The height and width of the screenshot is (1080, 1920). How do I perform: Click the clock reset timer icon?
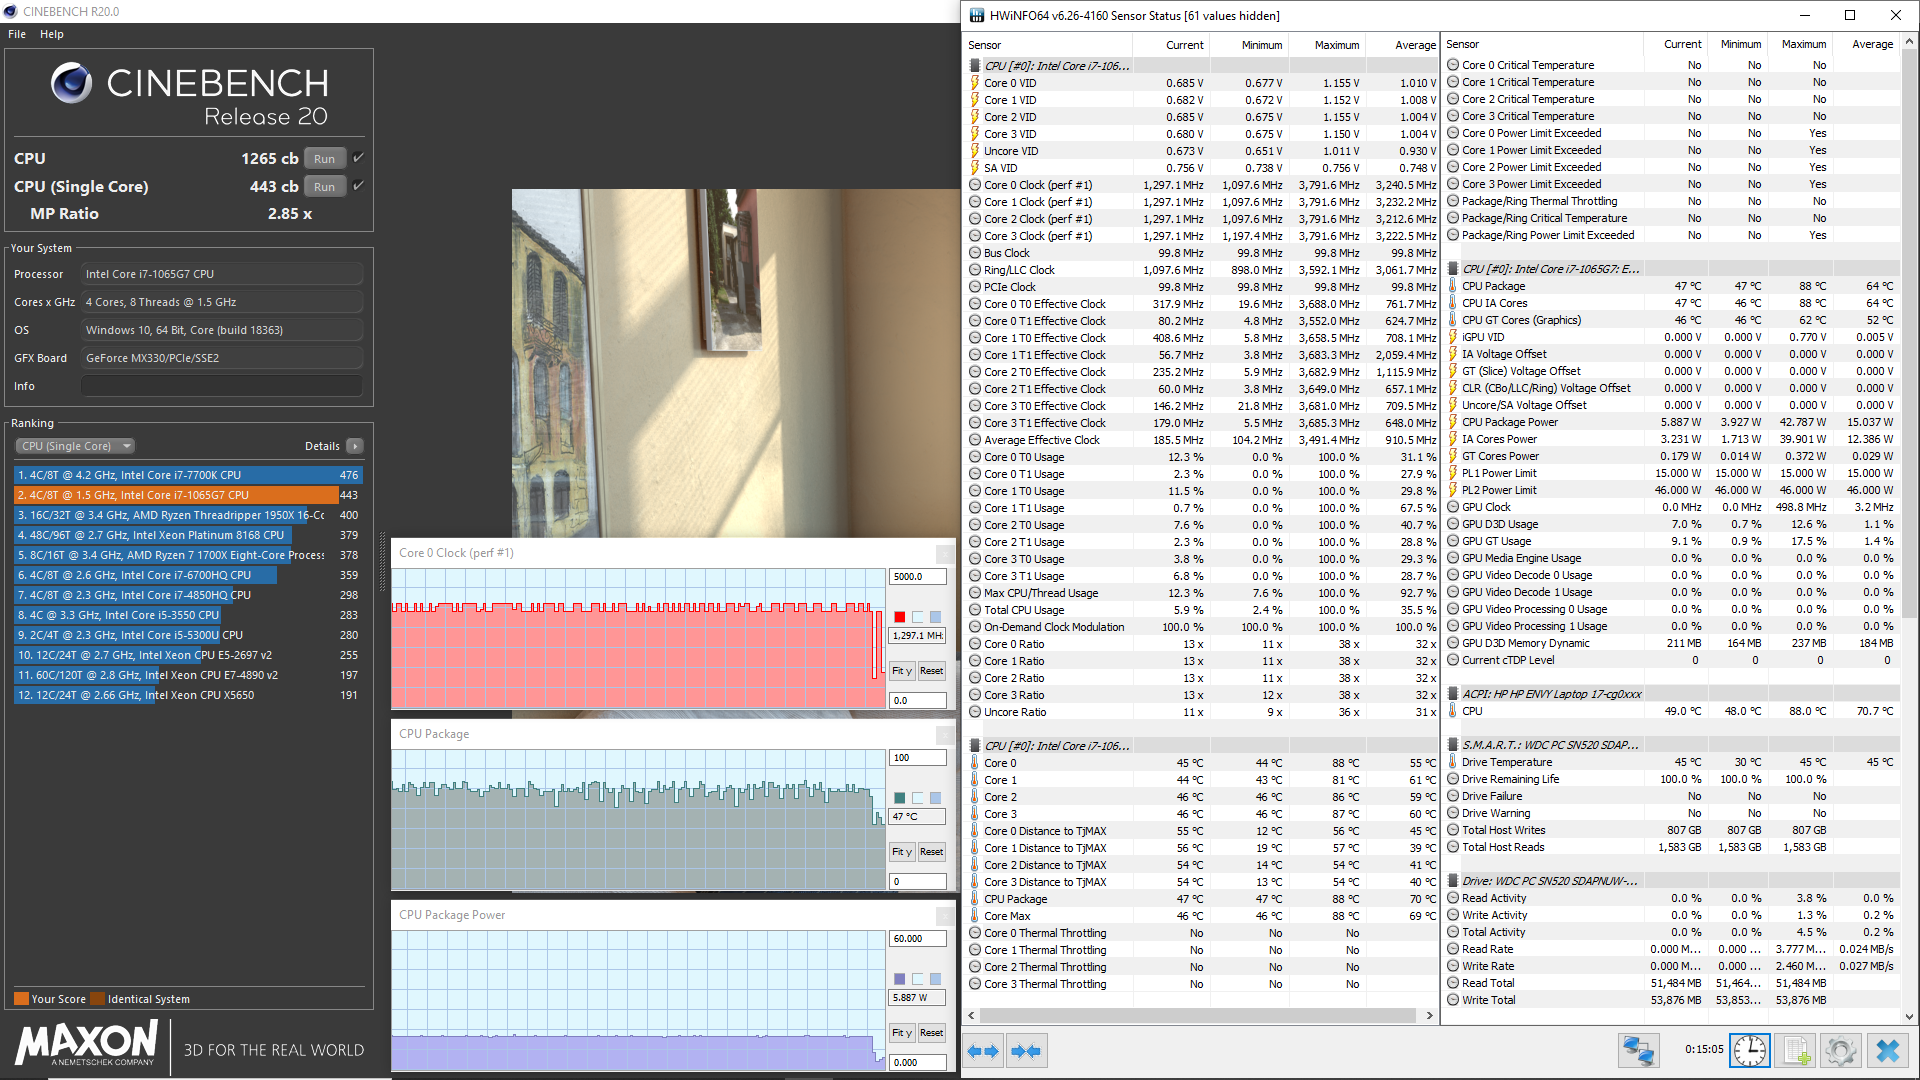point(1749,1051)
